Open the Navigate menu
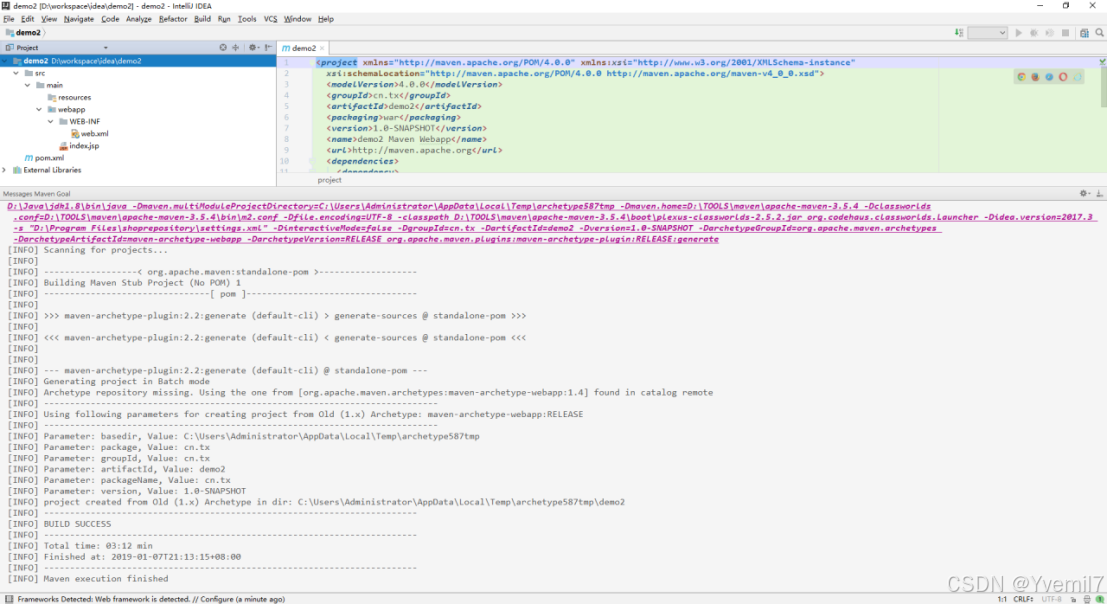Image resolution: width=1108 pixels, height=604 pixels. 78,19
